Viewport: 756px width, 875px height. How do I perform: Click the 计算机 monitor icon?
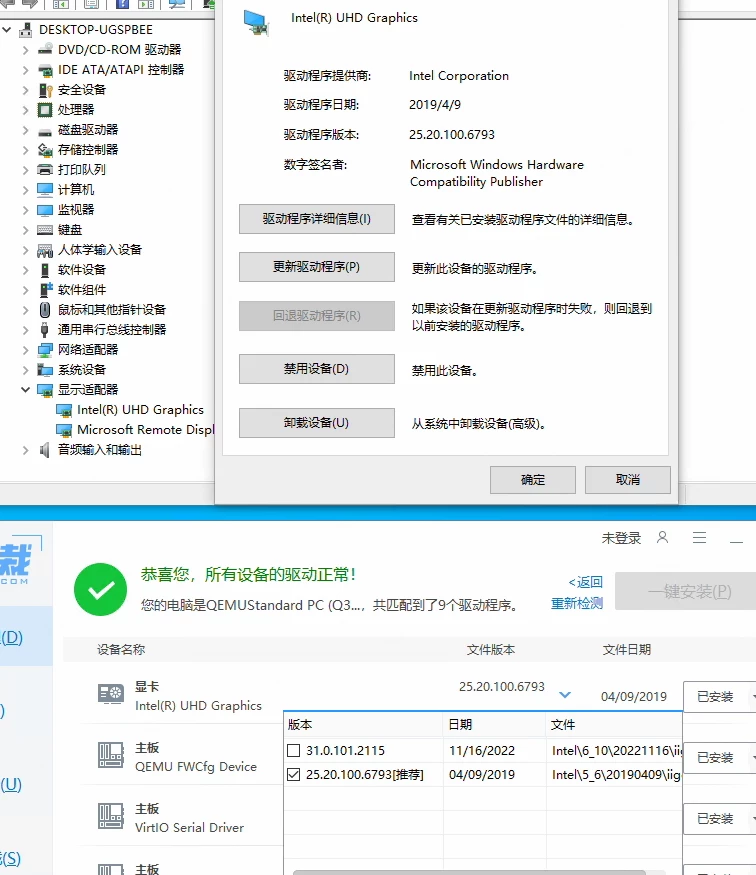pos(45,190)
